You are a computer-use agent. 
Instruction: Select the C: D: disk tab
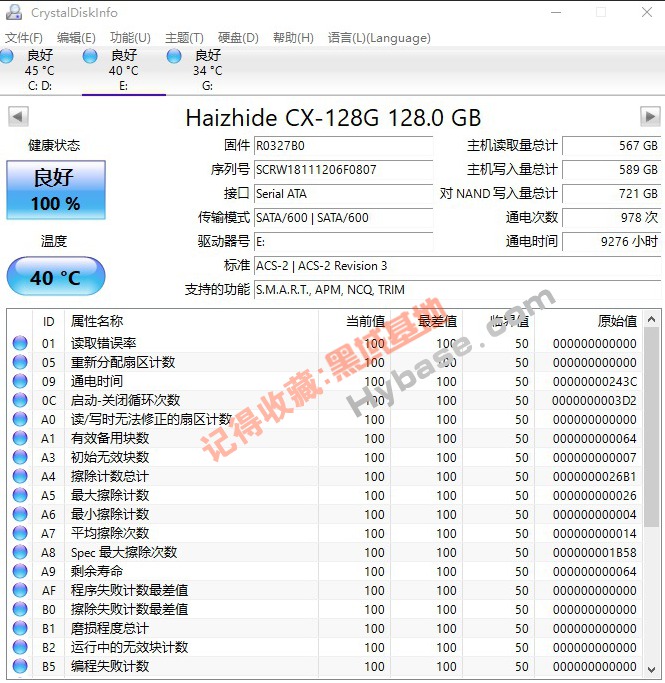pyautogui.click(x=39, y=70)
